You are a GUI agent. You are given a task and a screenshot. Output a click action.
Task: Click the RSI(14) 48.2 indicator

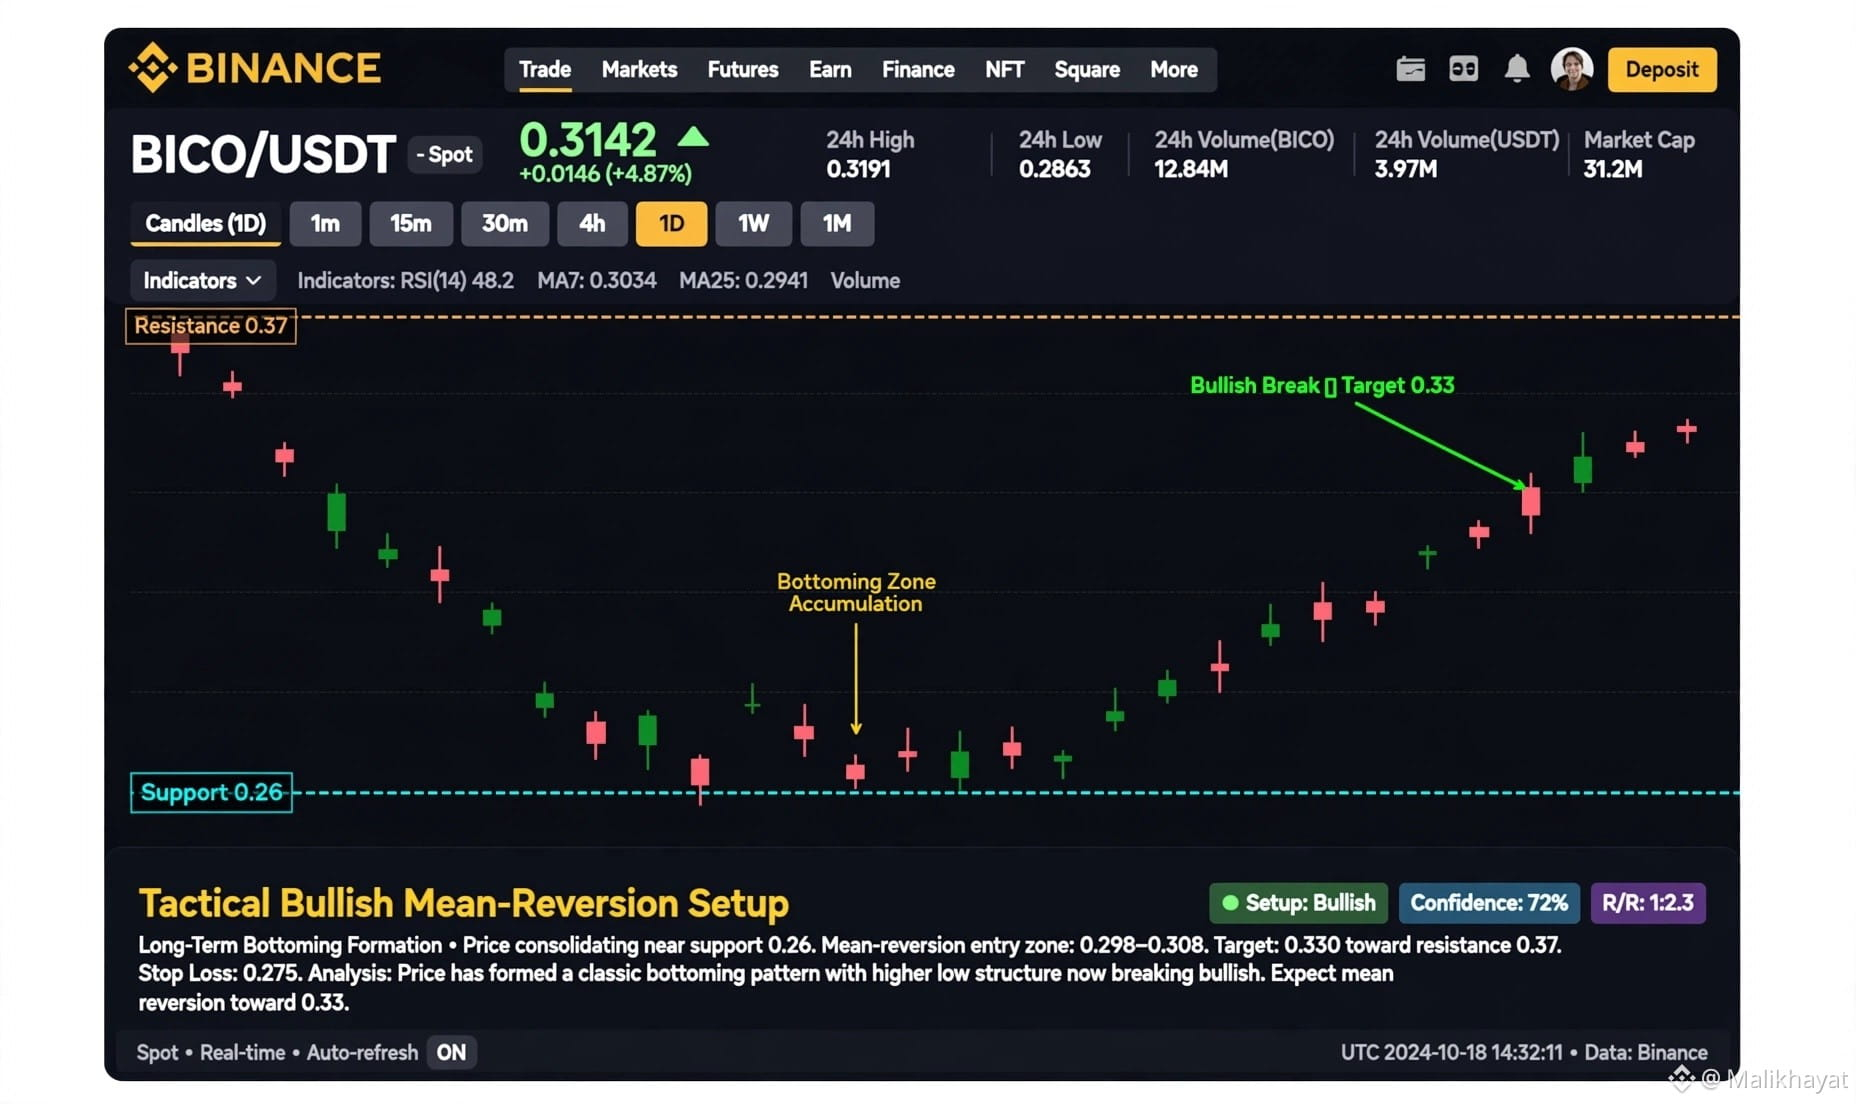(x=457, y=280)
